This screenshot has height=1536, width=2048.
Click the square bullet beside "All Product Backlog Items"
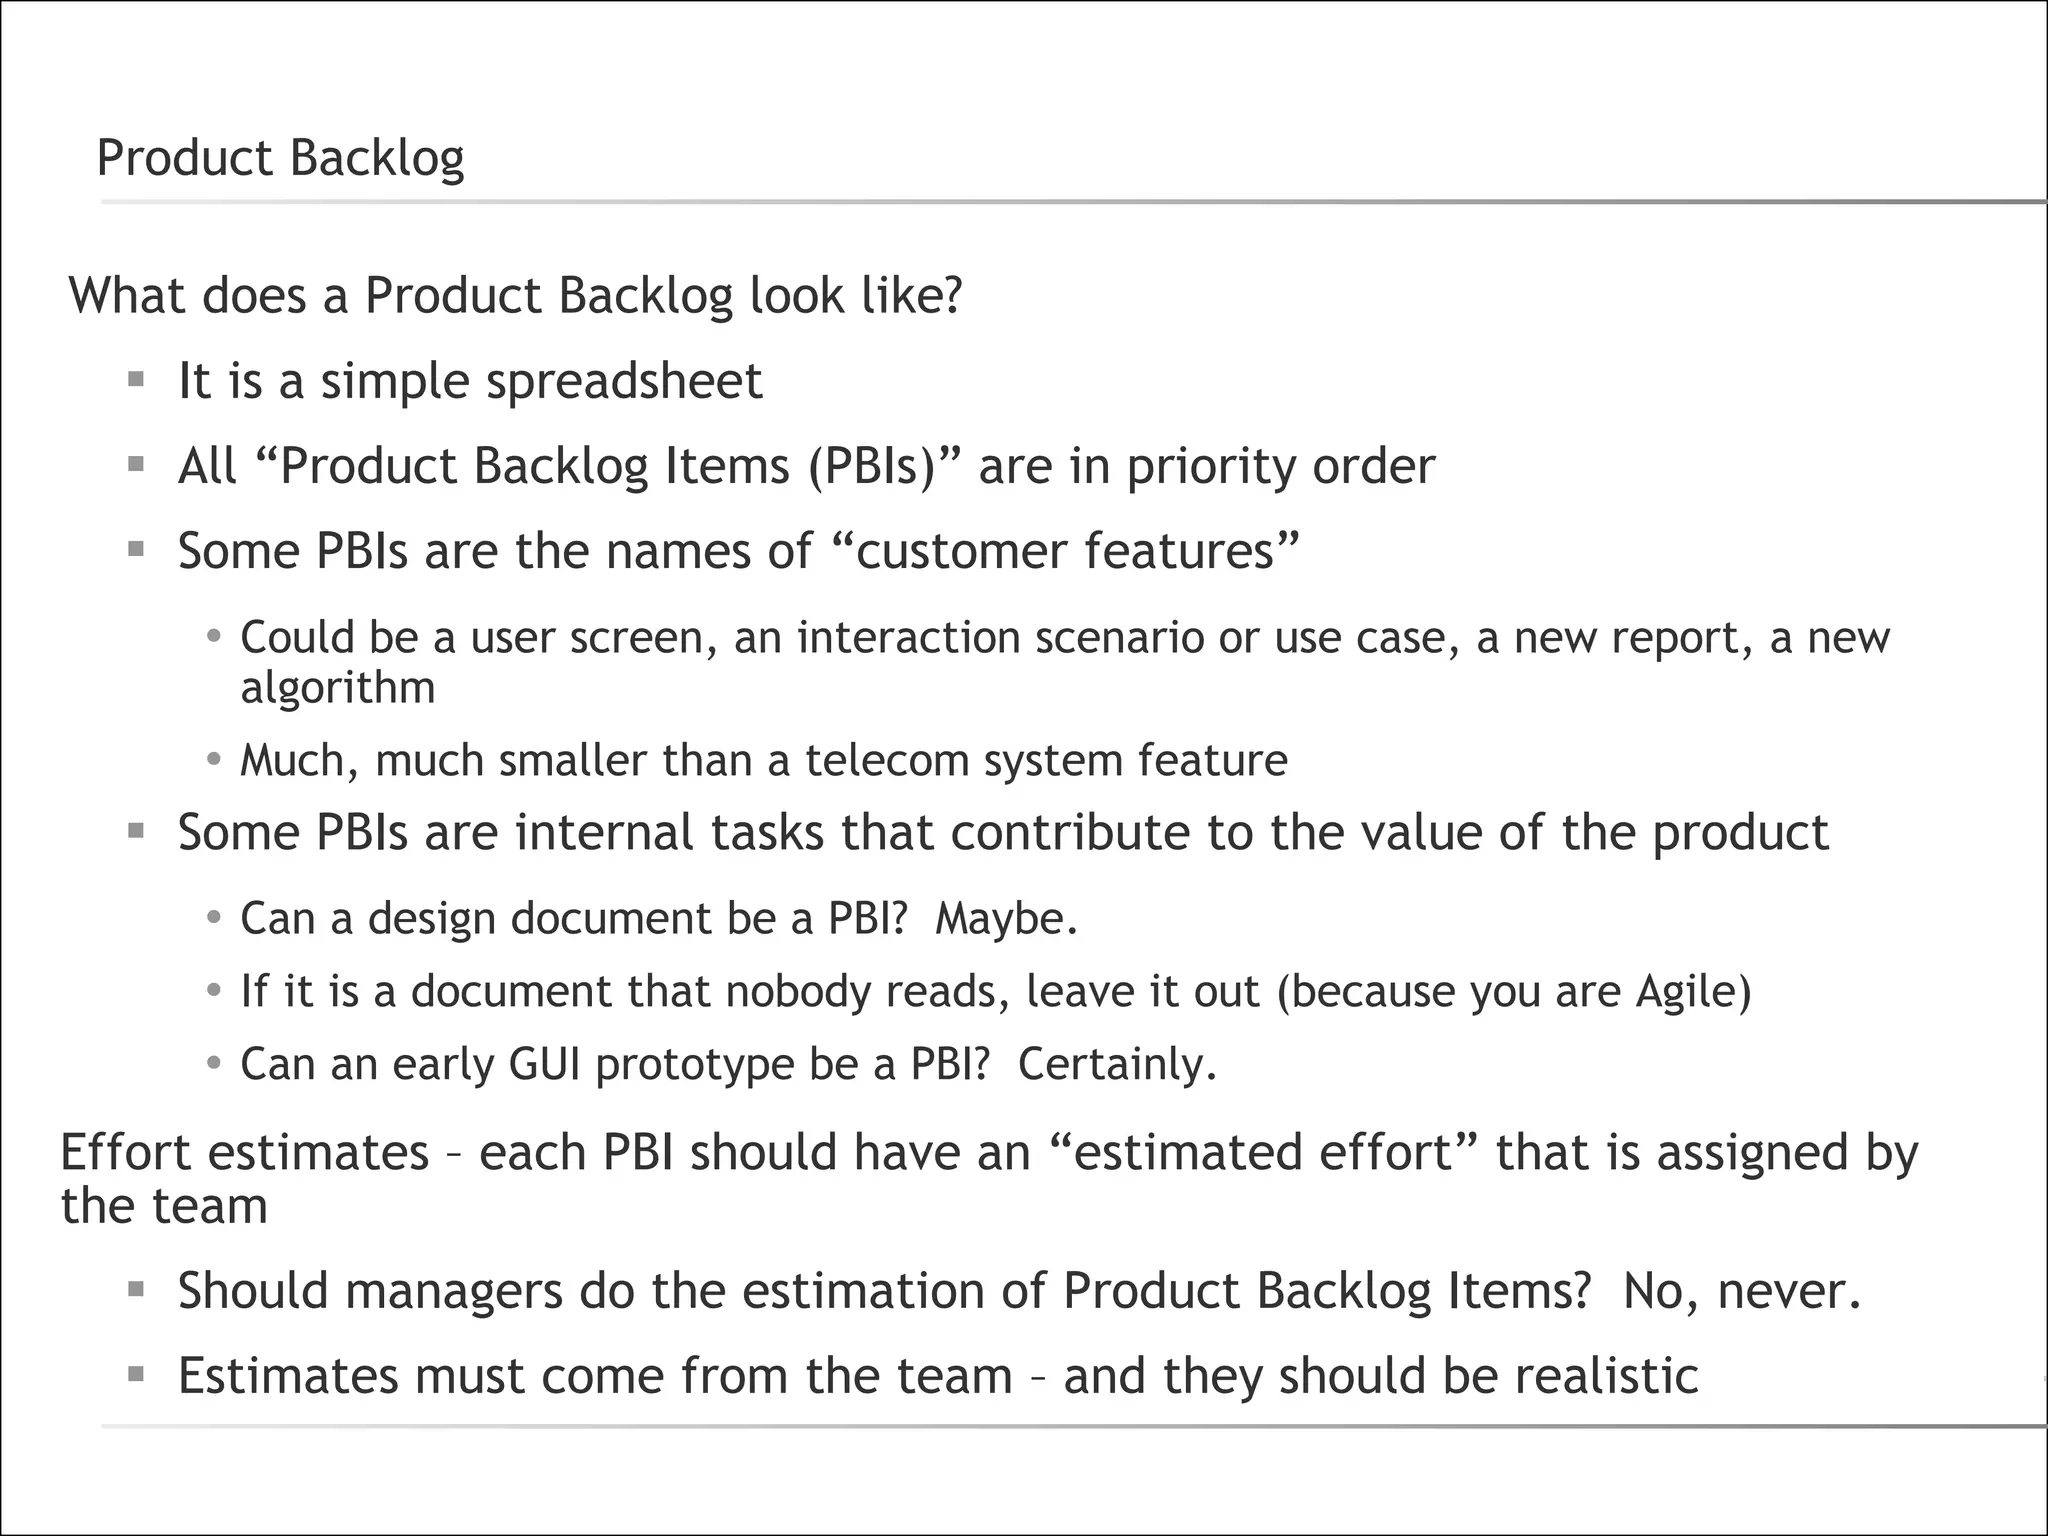(x=137, y=465)
